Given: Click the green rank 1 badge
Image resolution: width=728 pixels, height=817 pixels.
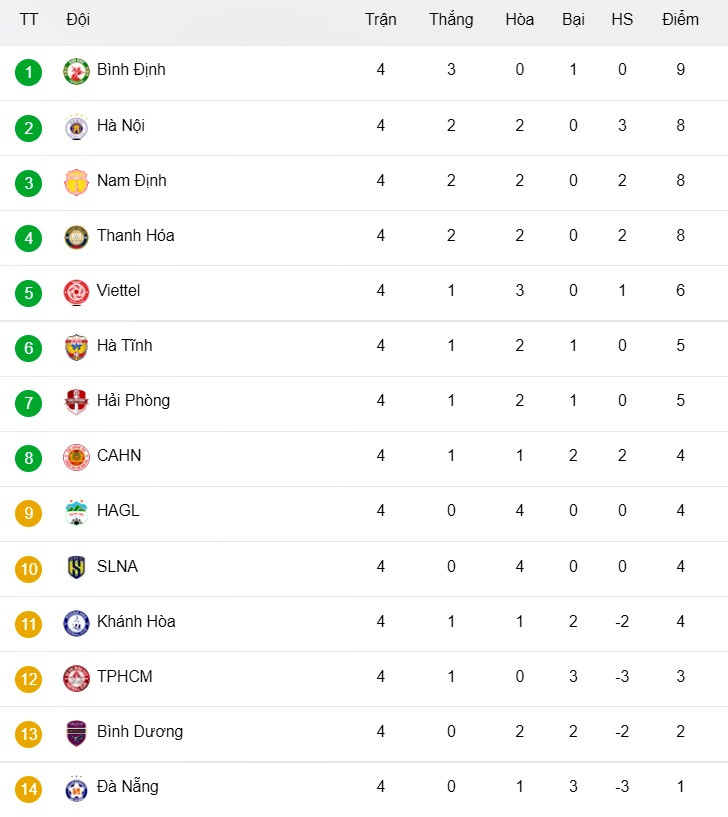Looking at the screenshot, I should click(29, 72).
